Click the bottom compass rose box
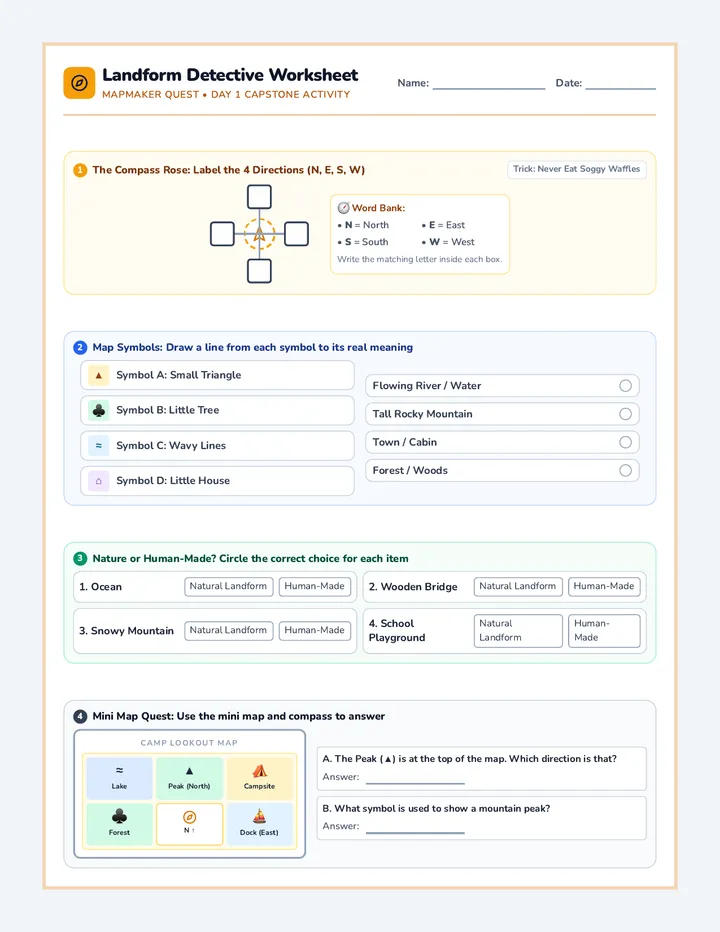The height and width of the screenshot is (932, 720). pos(259,270)
